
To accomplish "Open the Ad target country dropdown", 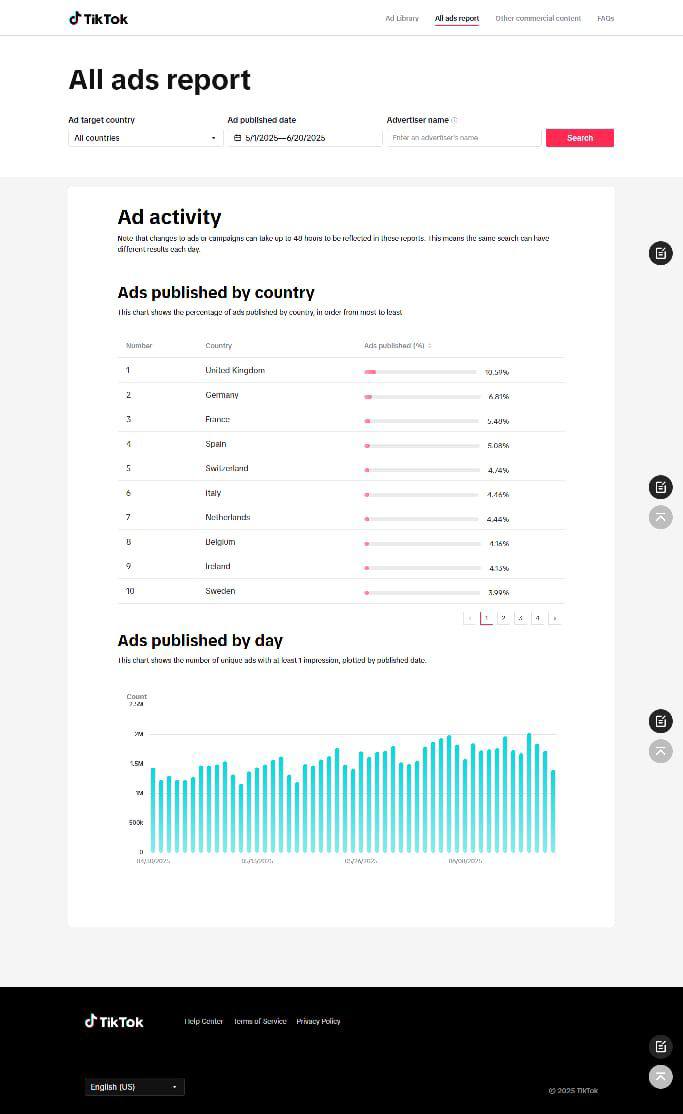I will tap(144, 137).
